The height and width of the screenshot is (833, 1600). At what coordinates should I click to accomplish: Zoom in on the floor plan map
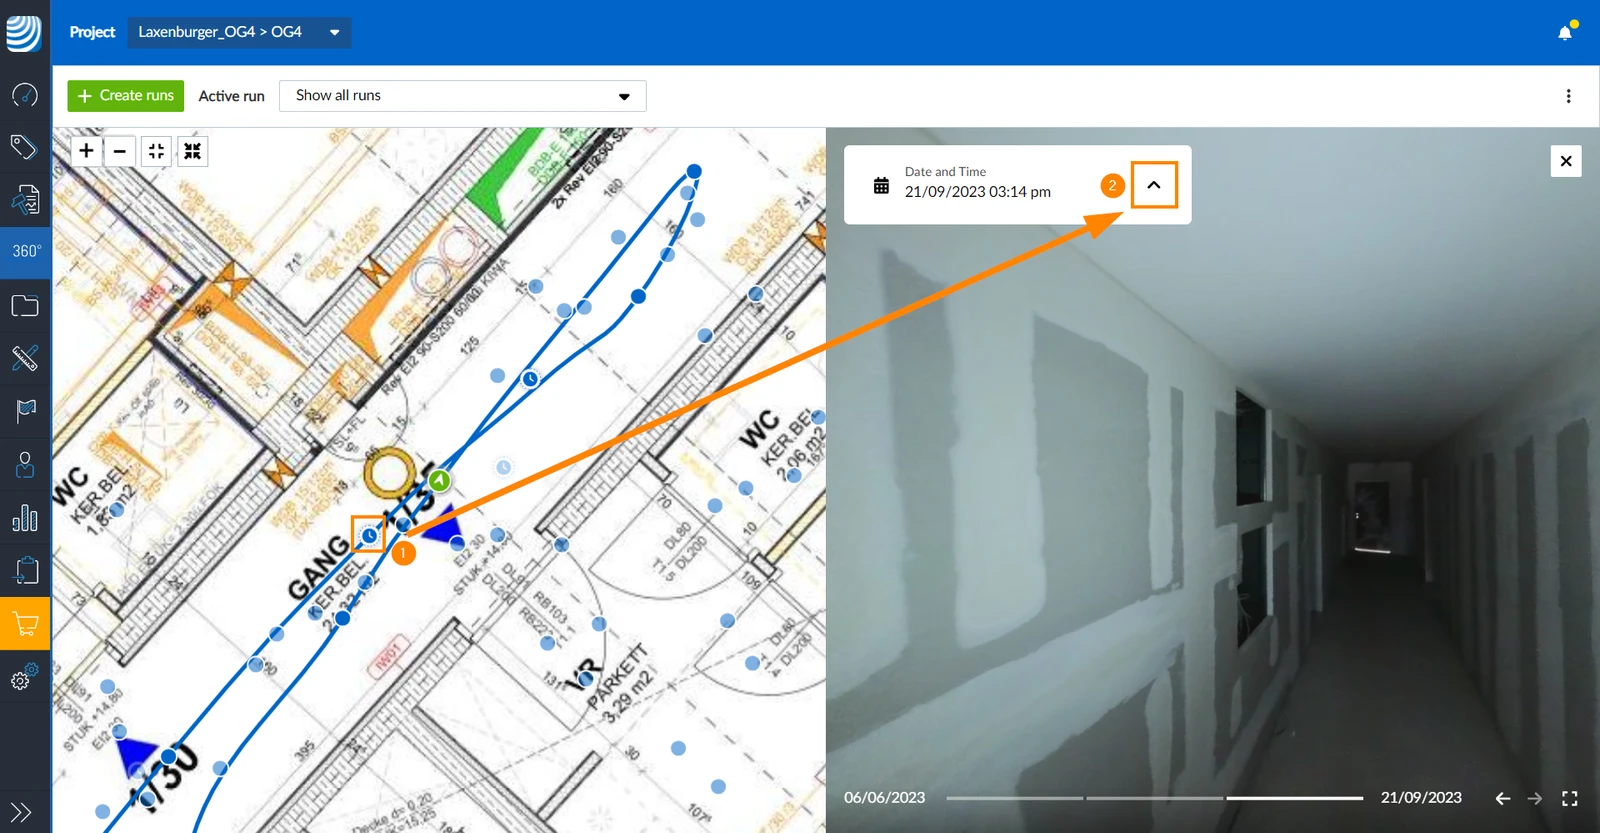(87, 151)
